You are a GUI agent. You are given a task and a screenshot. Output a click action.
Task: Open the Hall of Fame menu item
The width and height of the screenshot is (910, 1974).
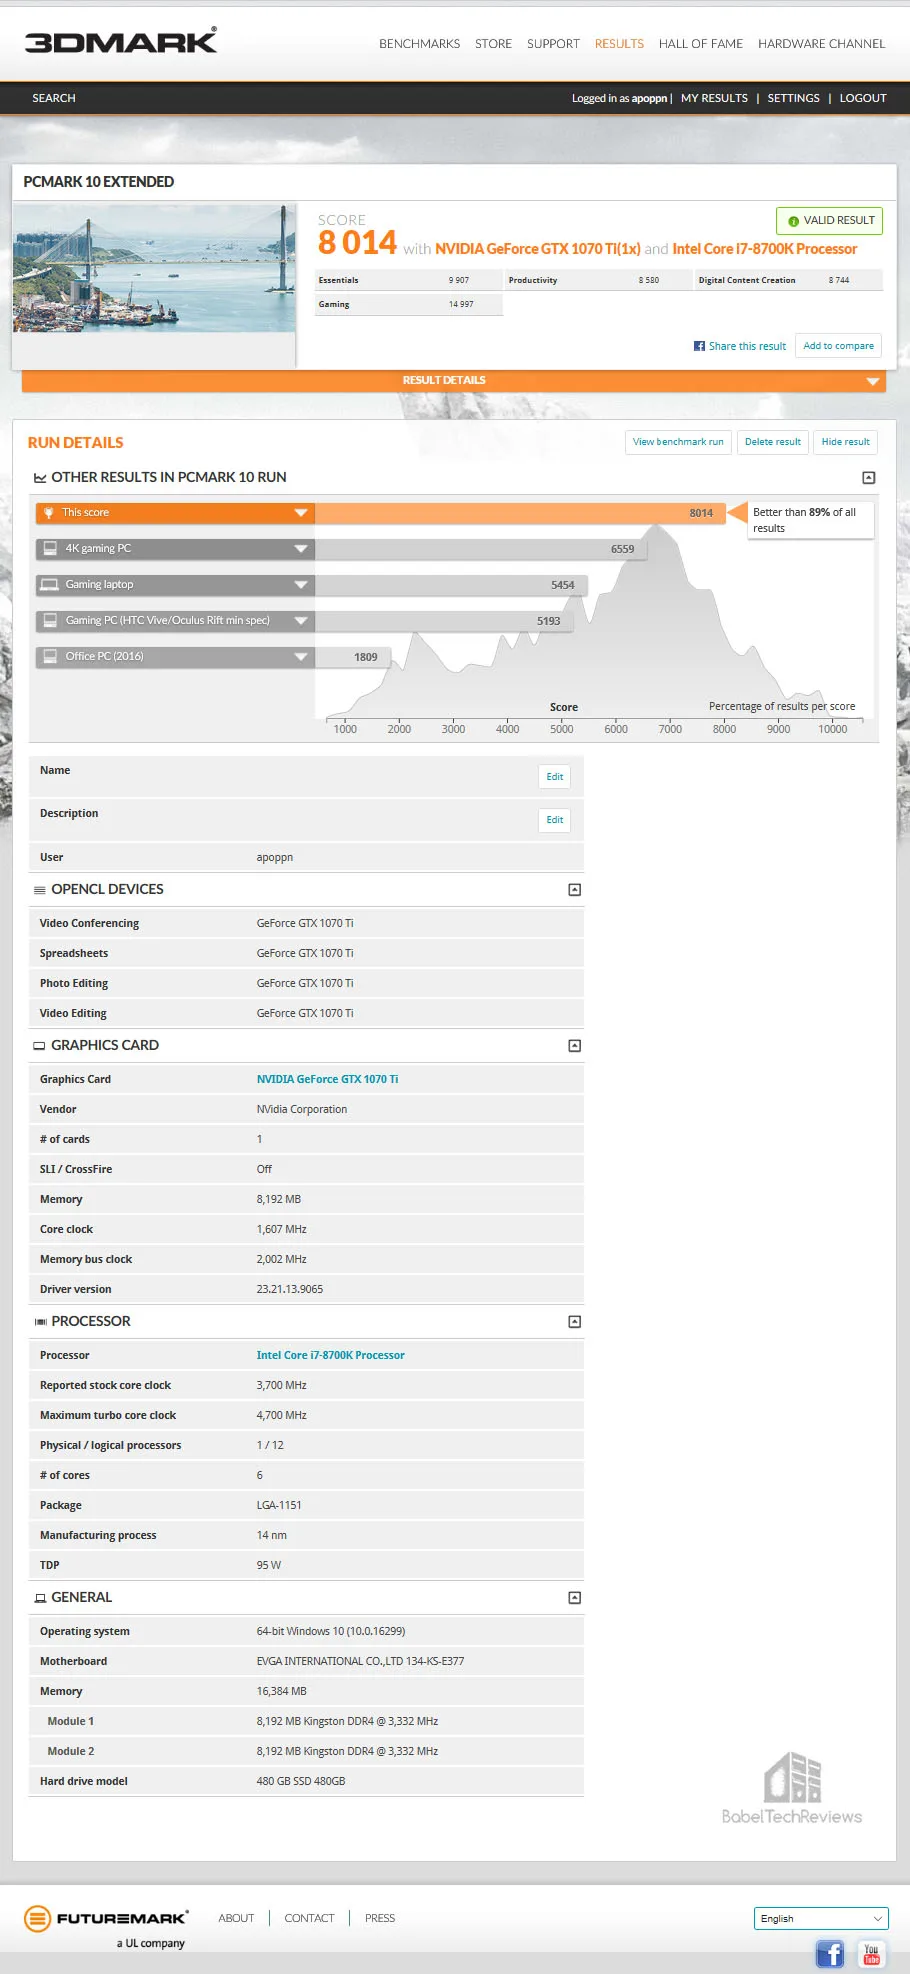[x=701, y=44]
